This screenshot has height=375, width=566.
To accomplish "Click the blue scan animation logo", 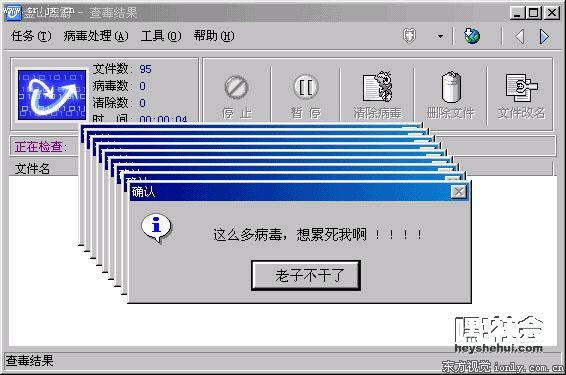I will pos(52,95).
